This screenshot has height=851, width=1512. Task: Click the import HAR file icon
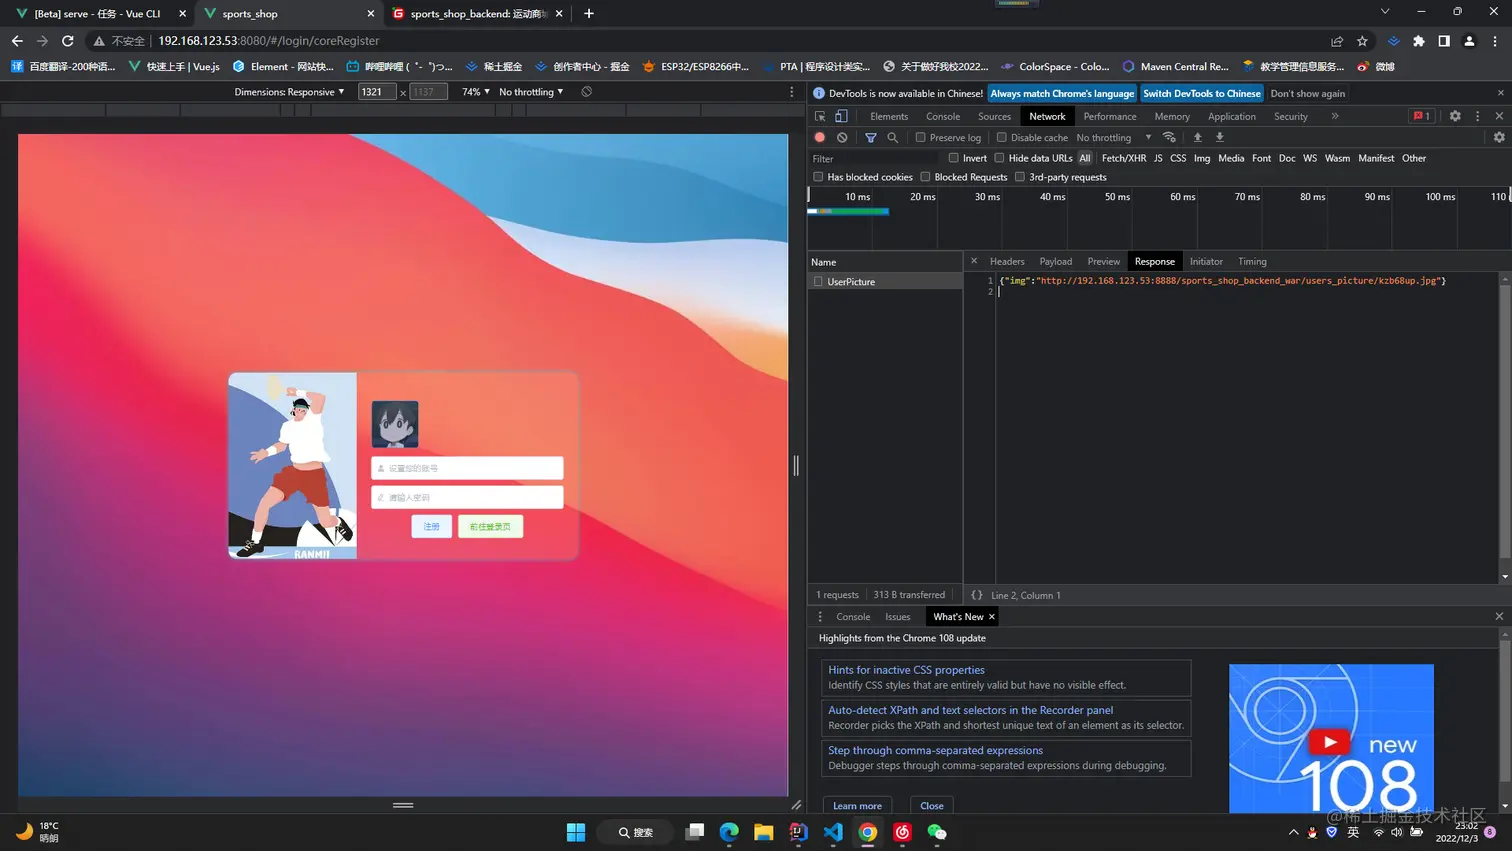point(1197,137)
